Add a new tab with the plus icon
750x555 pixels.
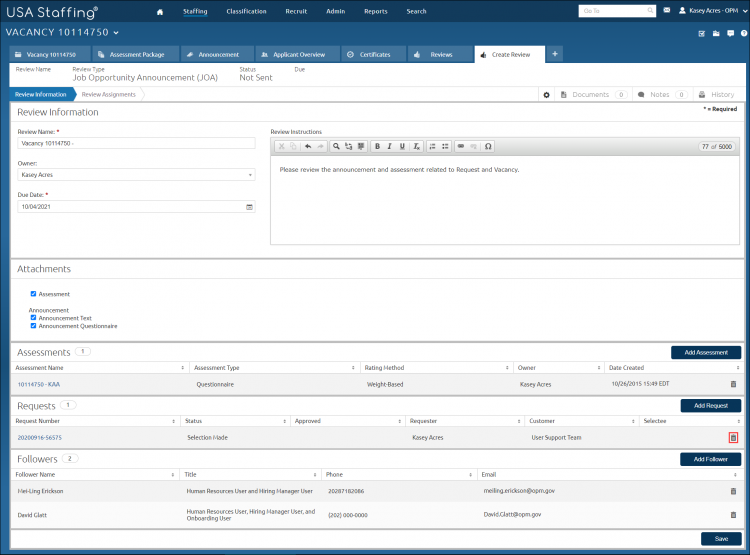coord(555,54)
